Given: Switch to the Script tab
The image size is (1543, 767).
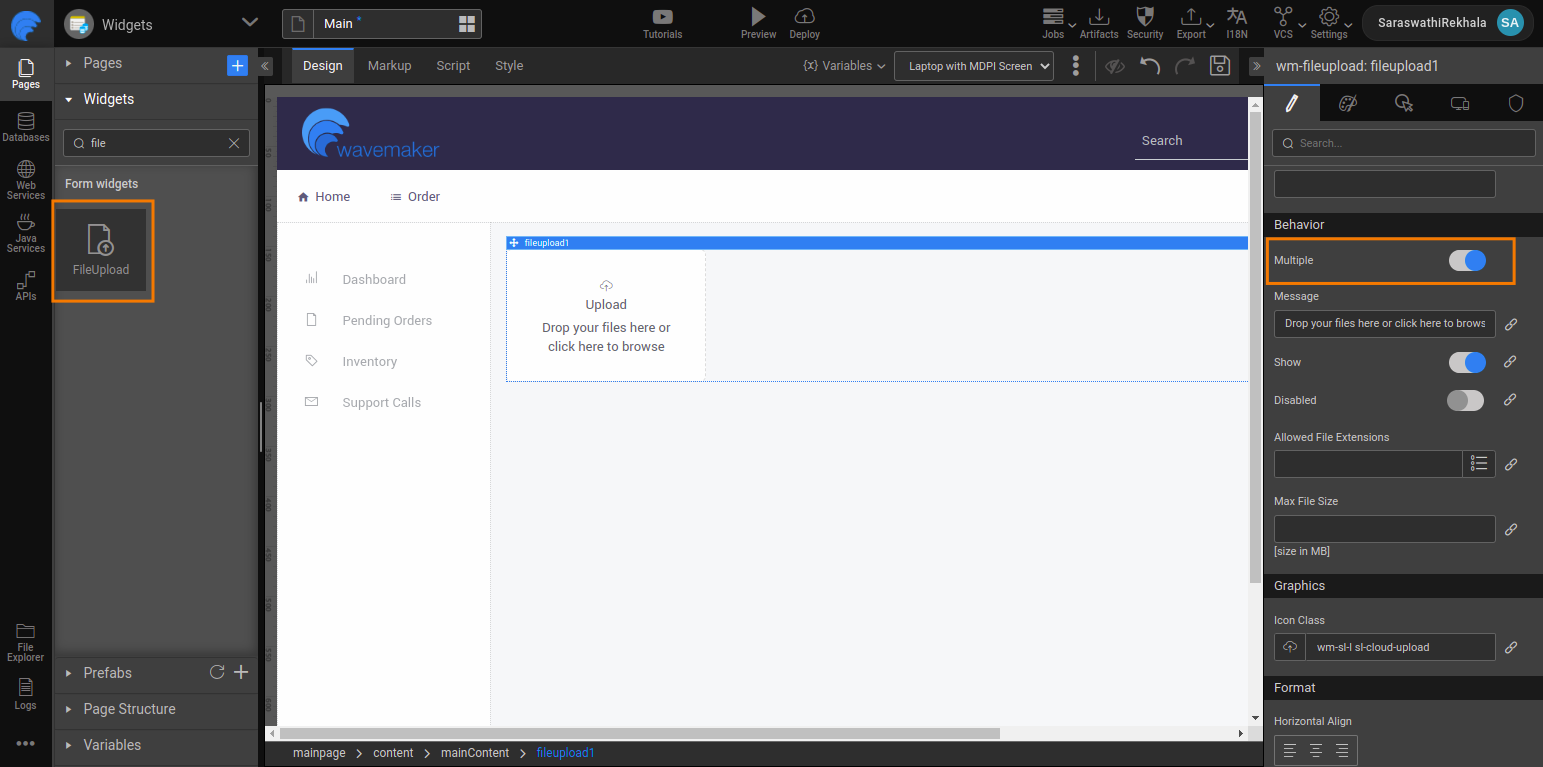Looking at the screenshot, I should 453,66.
